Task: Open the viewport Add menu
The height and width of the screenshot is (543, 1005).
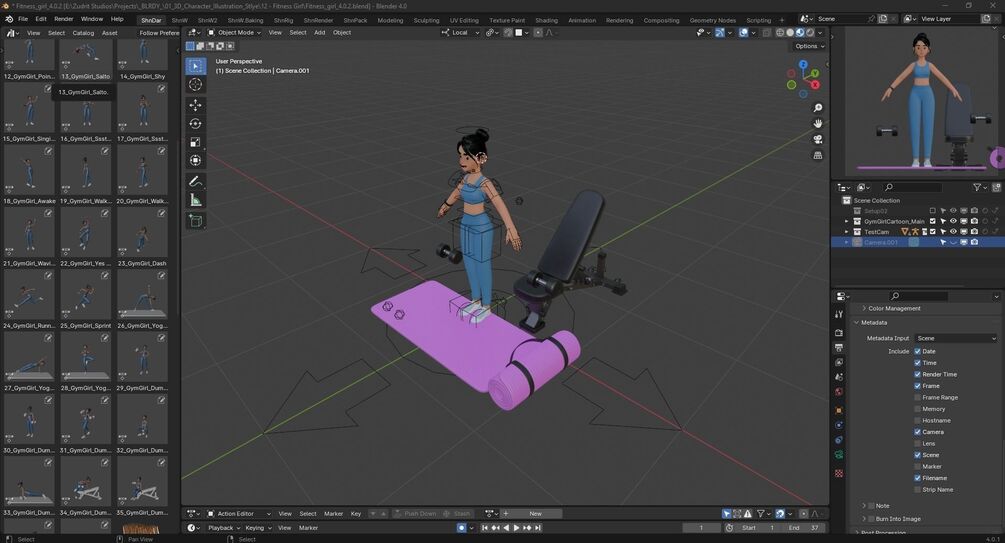Action: pyautogui.click(x=319, y=32)
